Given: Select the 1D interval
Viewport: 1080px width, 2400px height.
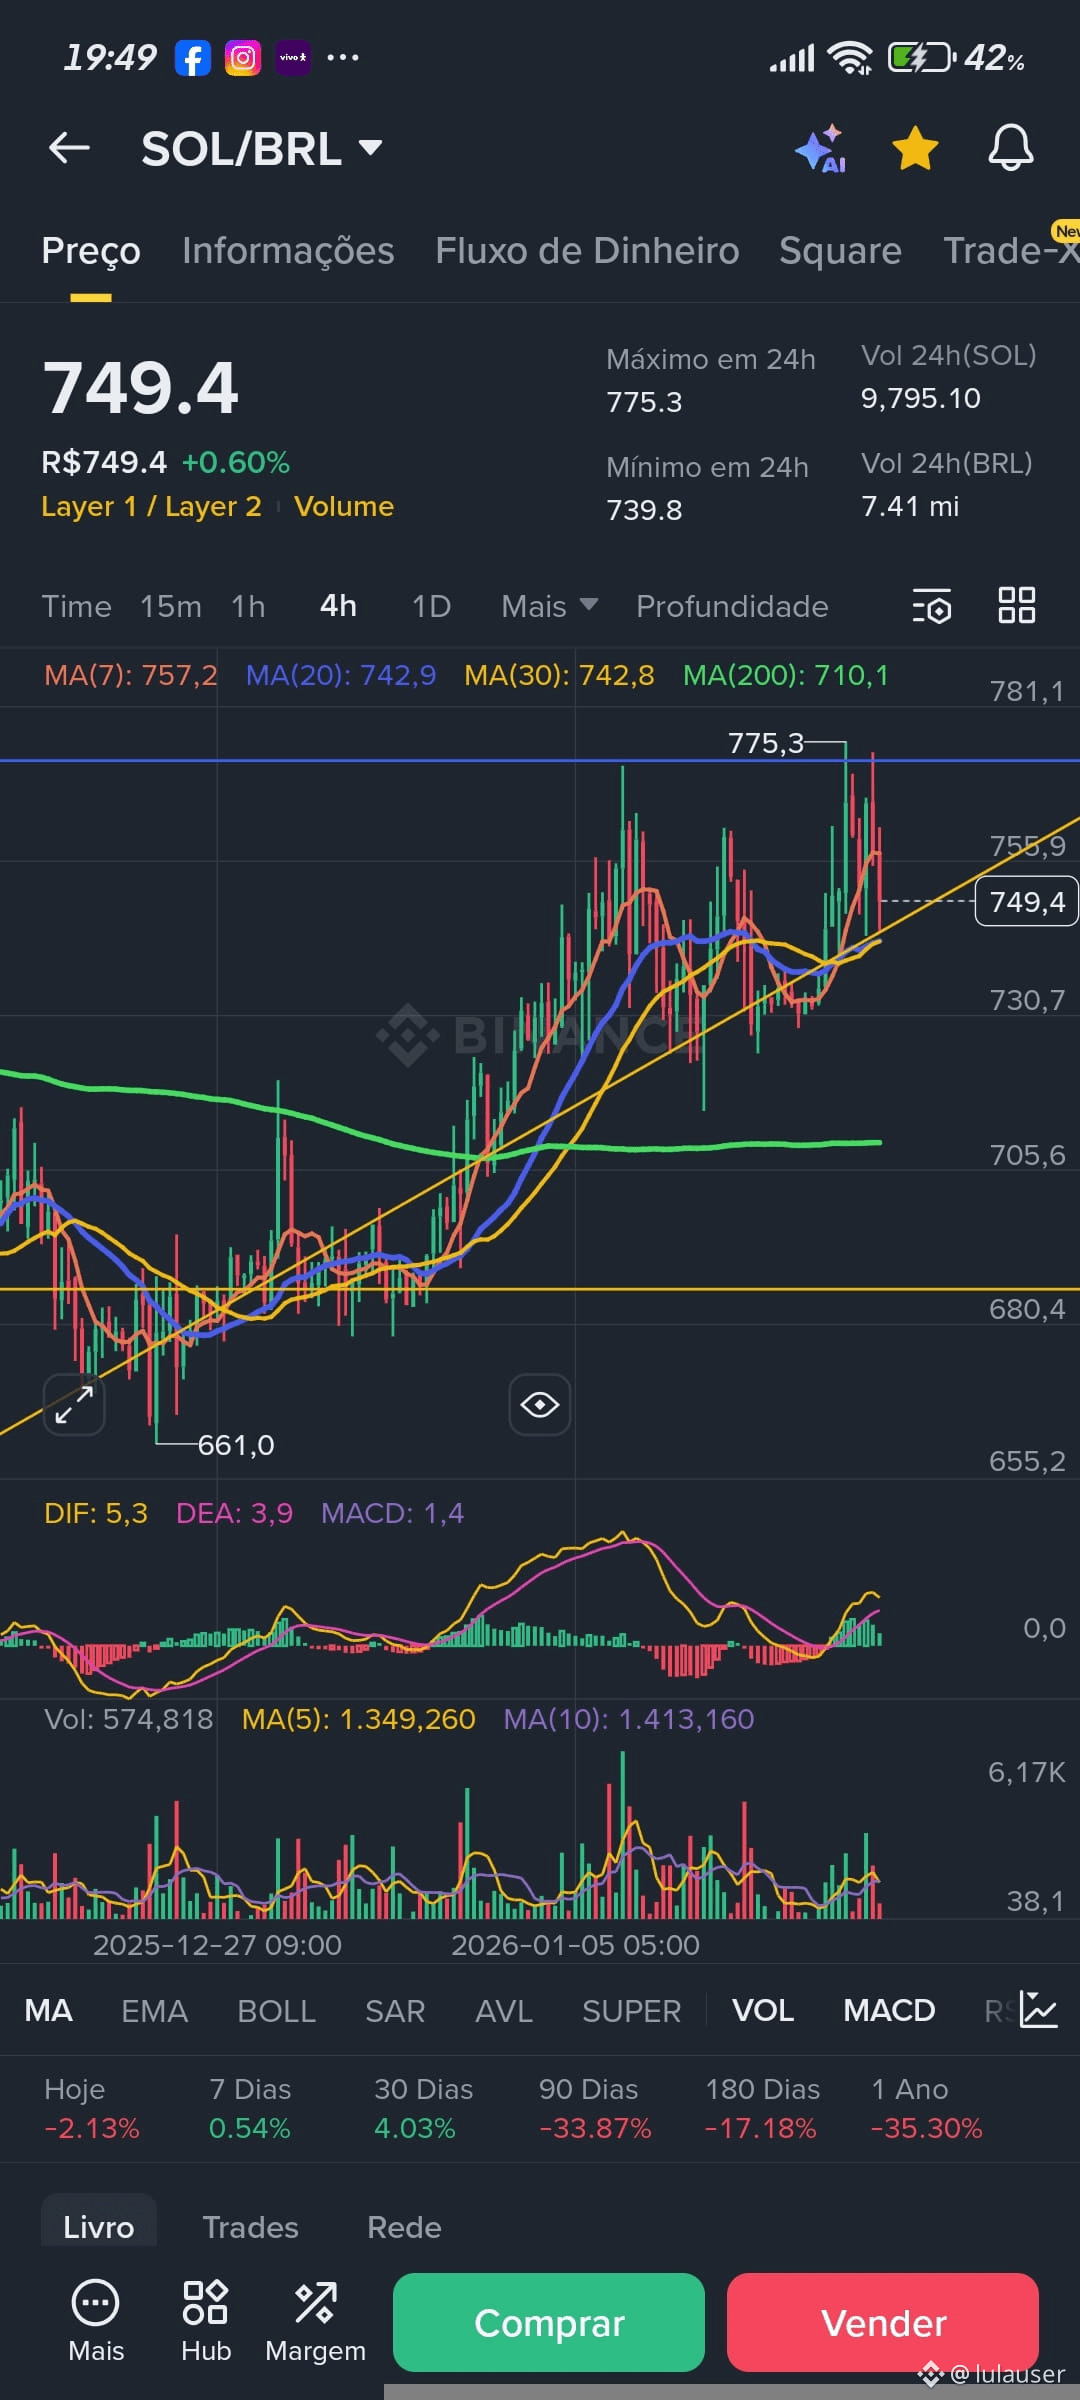Looking at the screenshot, I should [x=431, y=606].
